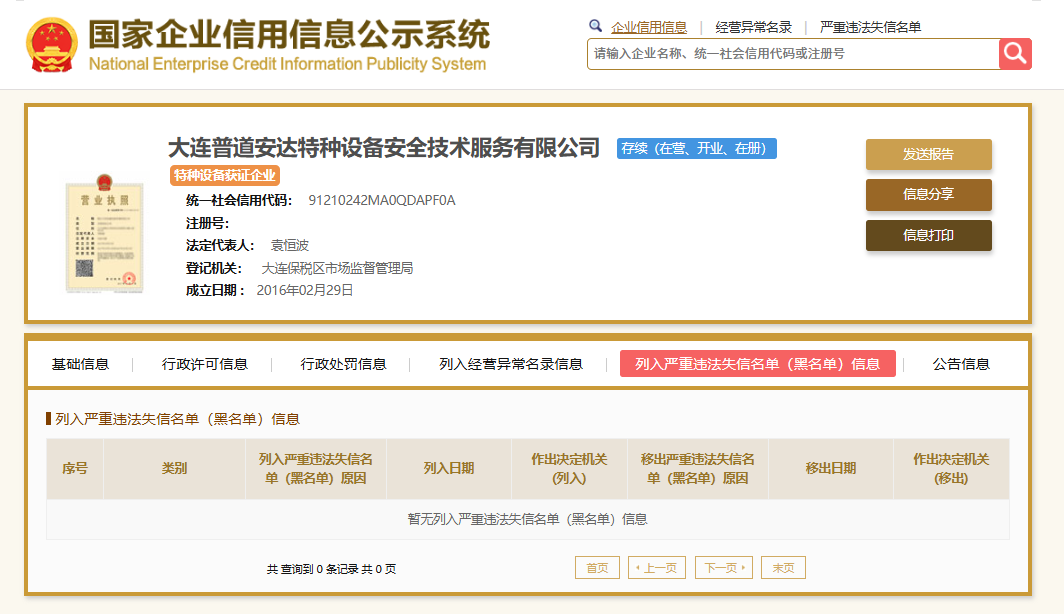
Task: Click the small magnifier icon beside 企业信用信息
Action: pyautogui.click(x=595, y=26)
